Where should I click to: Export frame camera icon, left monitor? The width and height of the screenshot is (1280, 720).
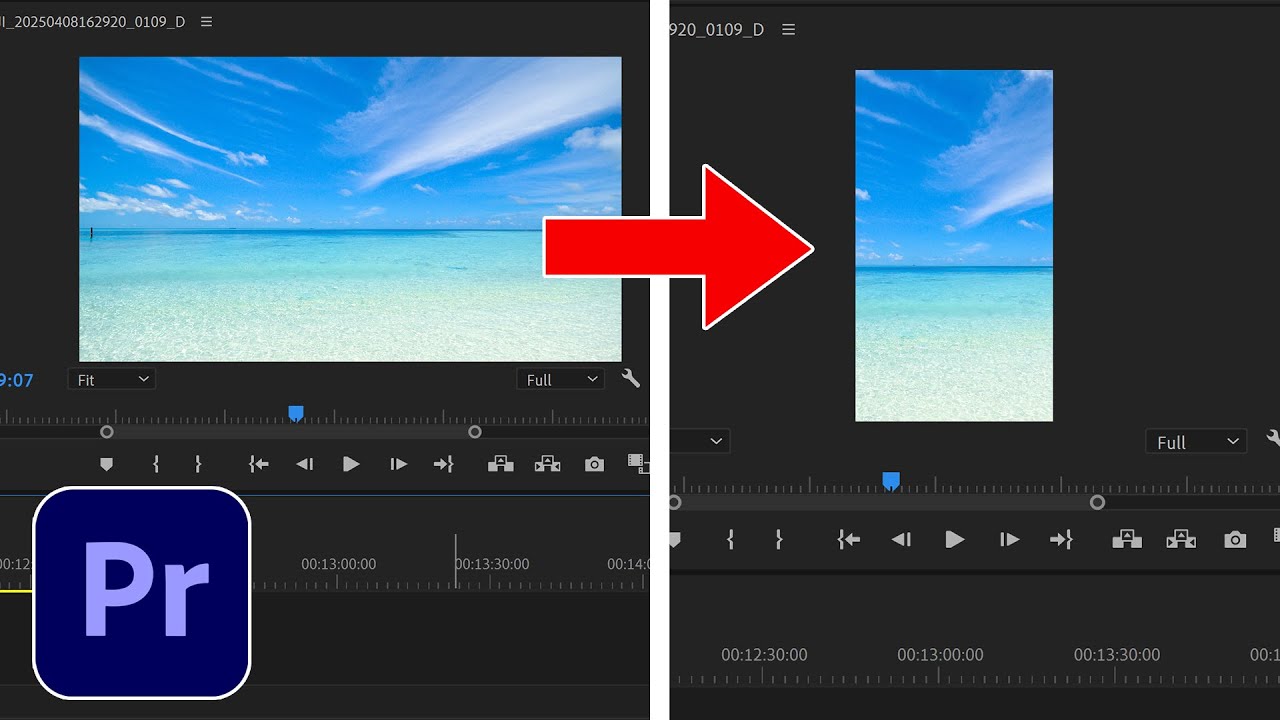click(x=594, y=464)
